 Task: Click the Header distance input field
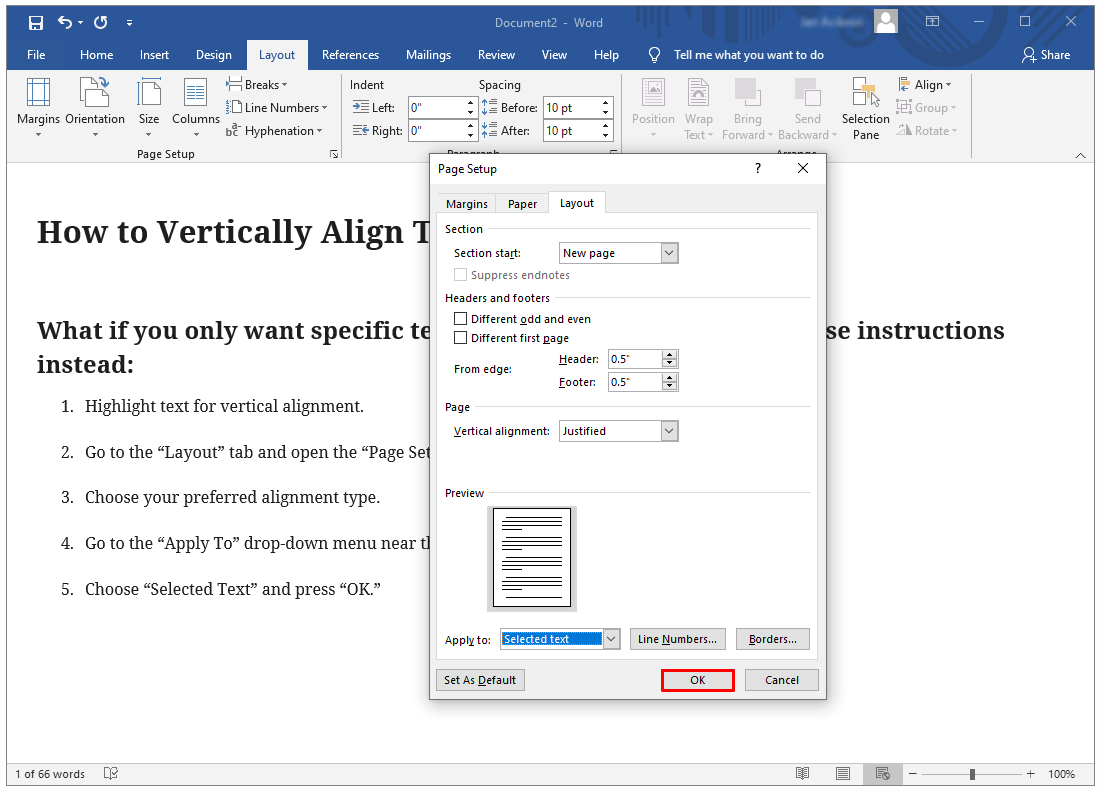(634, 359)
